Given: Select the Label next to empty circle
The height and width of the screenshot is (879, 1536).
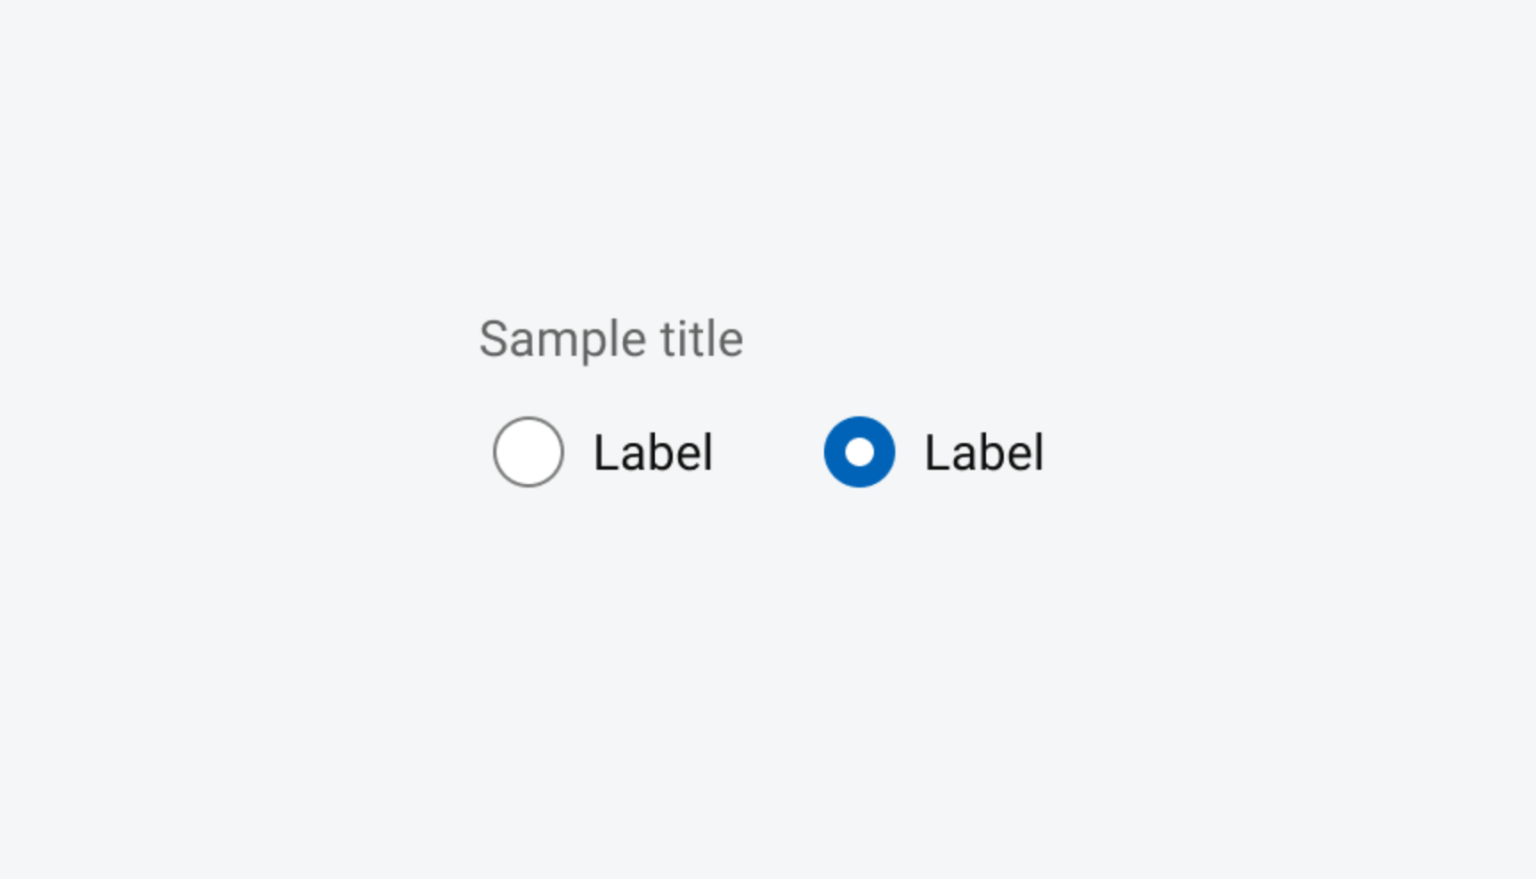Looking at the screenshot, I should point(652,452).
